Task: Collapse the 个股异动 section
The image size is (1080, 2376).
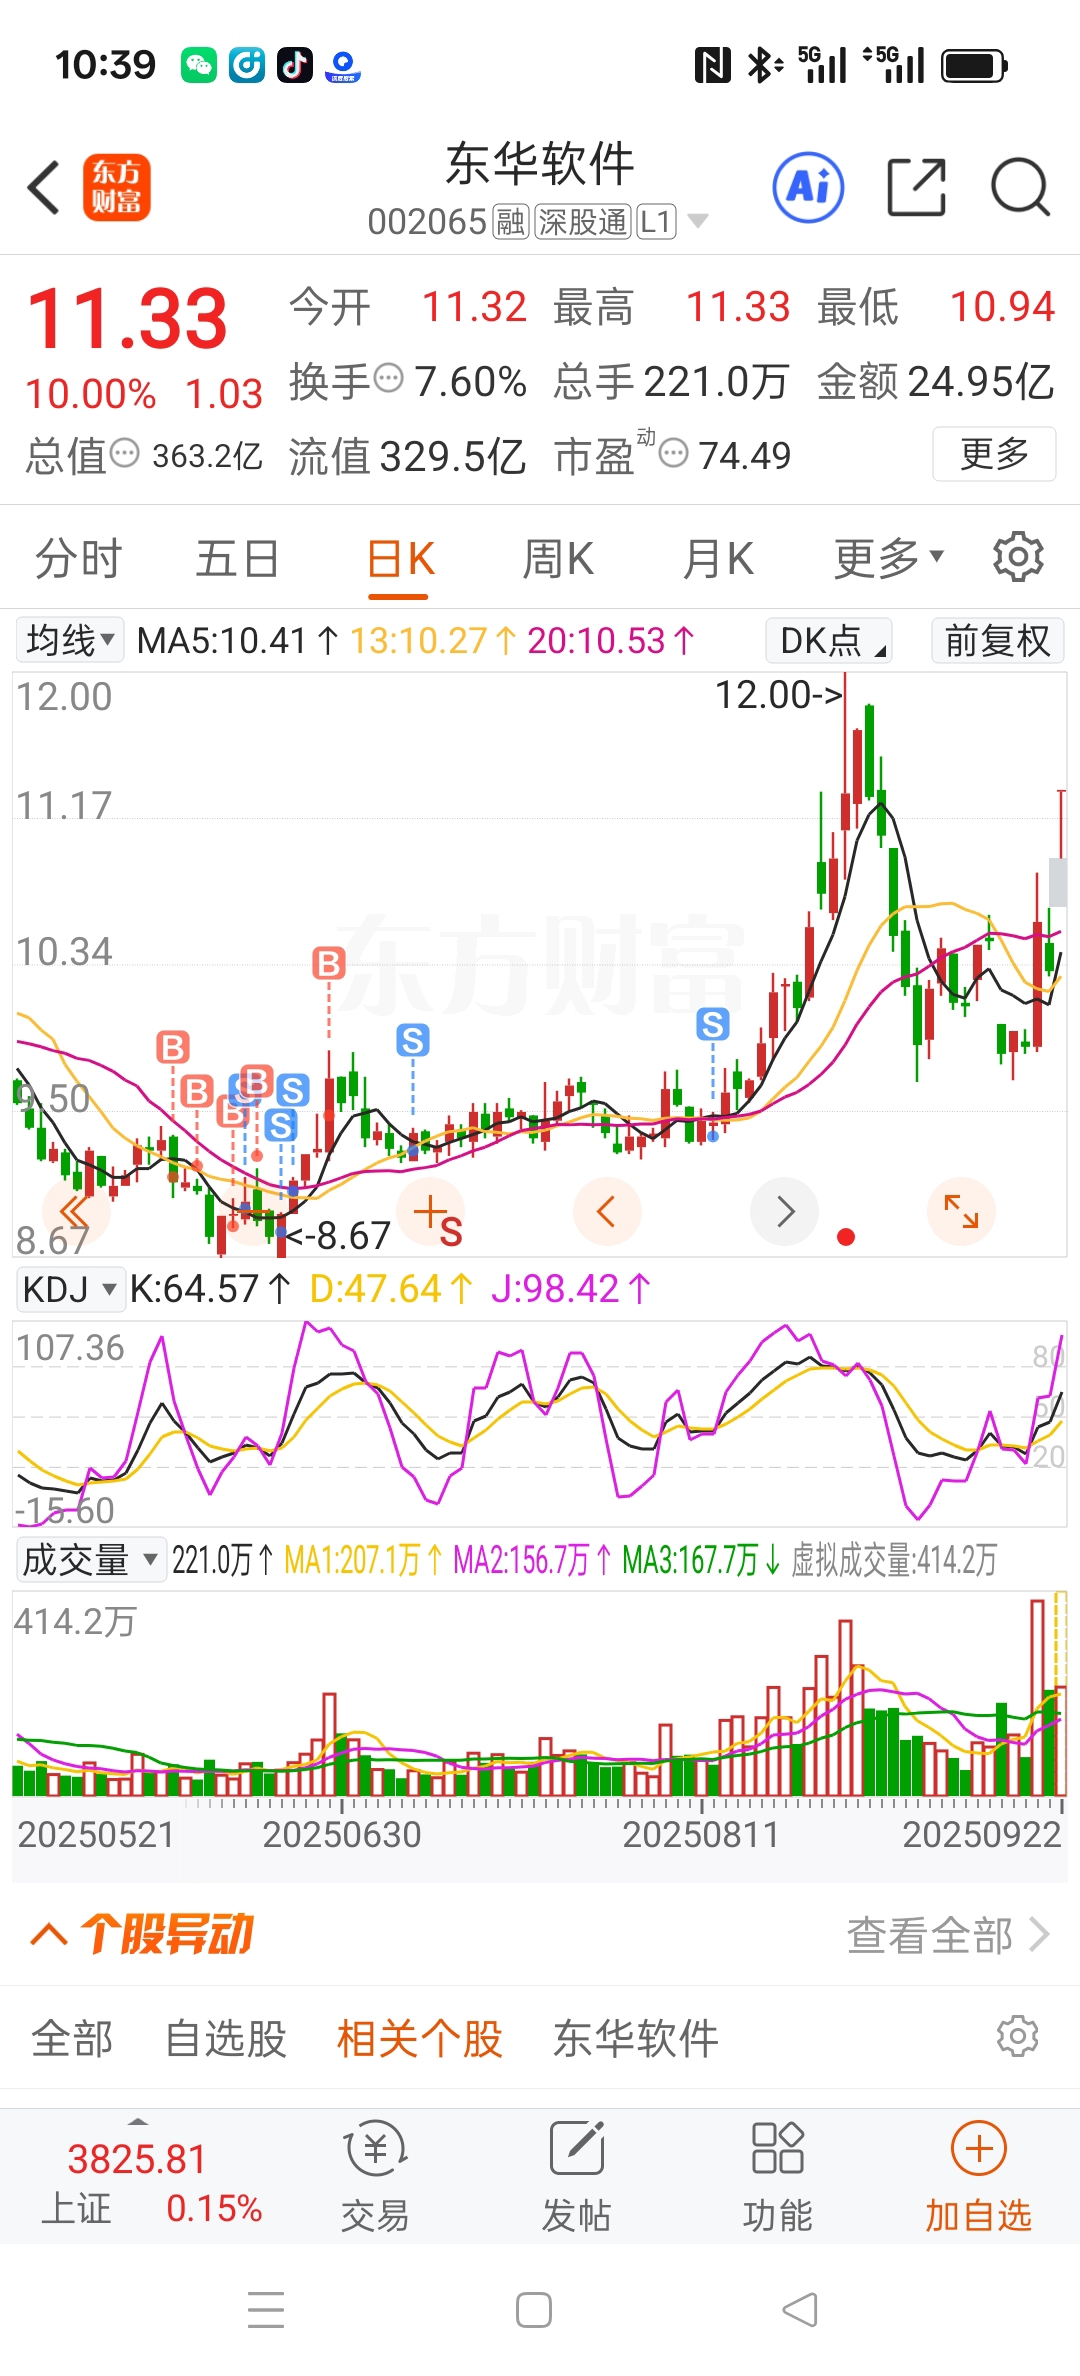Action: (x=49, y=1934)
